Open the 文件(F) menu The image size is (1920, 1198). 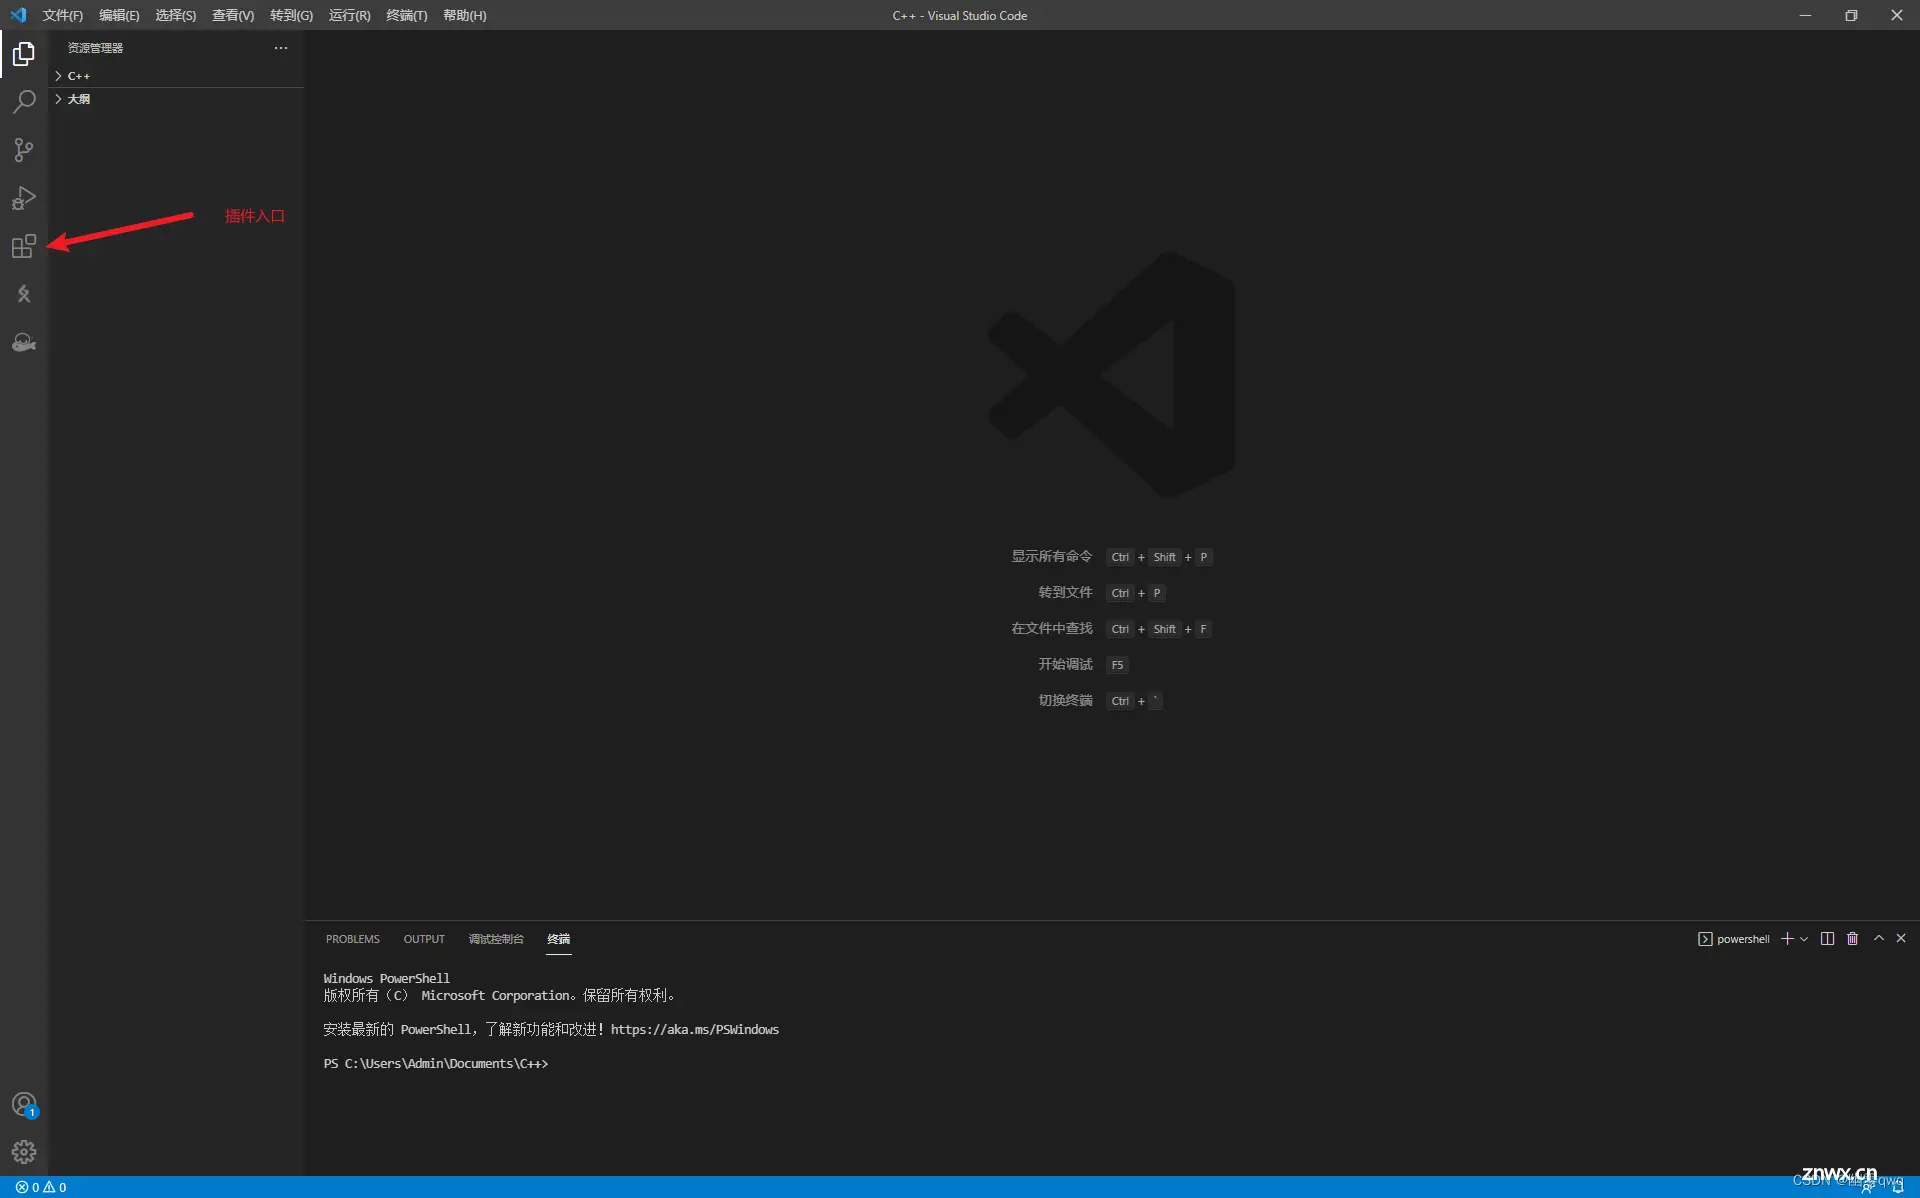pyautogui.click(x=63, y=15)
